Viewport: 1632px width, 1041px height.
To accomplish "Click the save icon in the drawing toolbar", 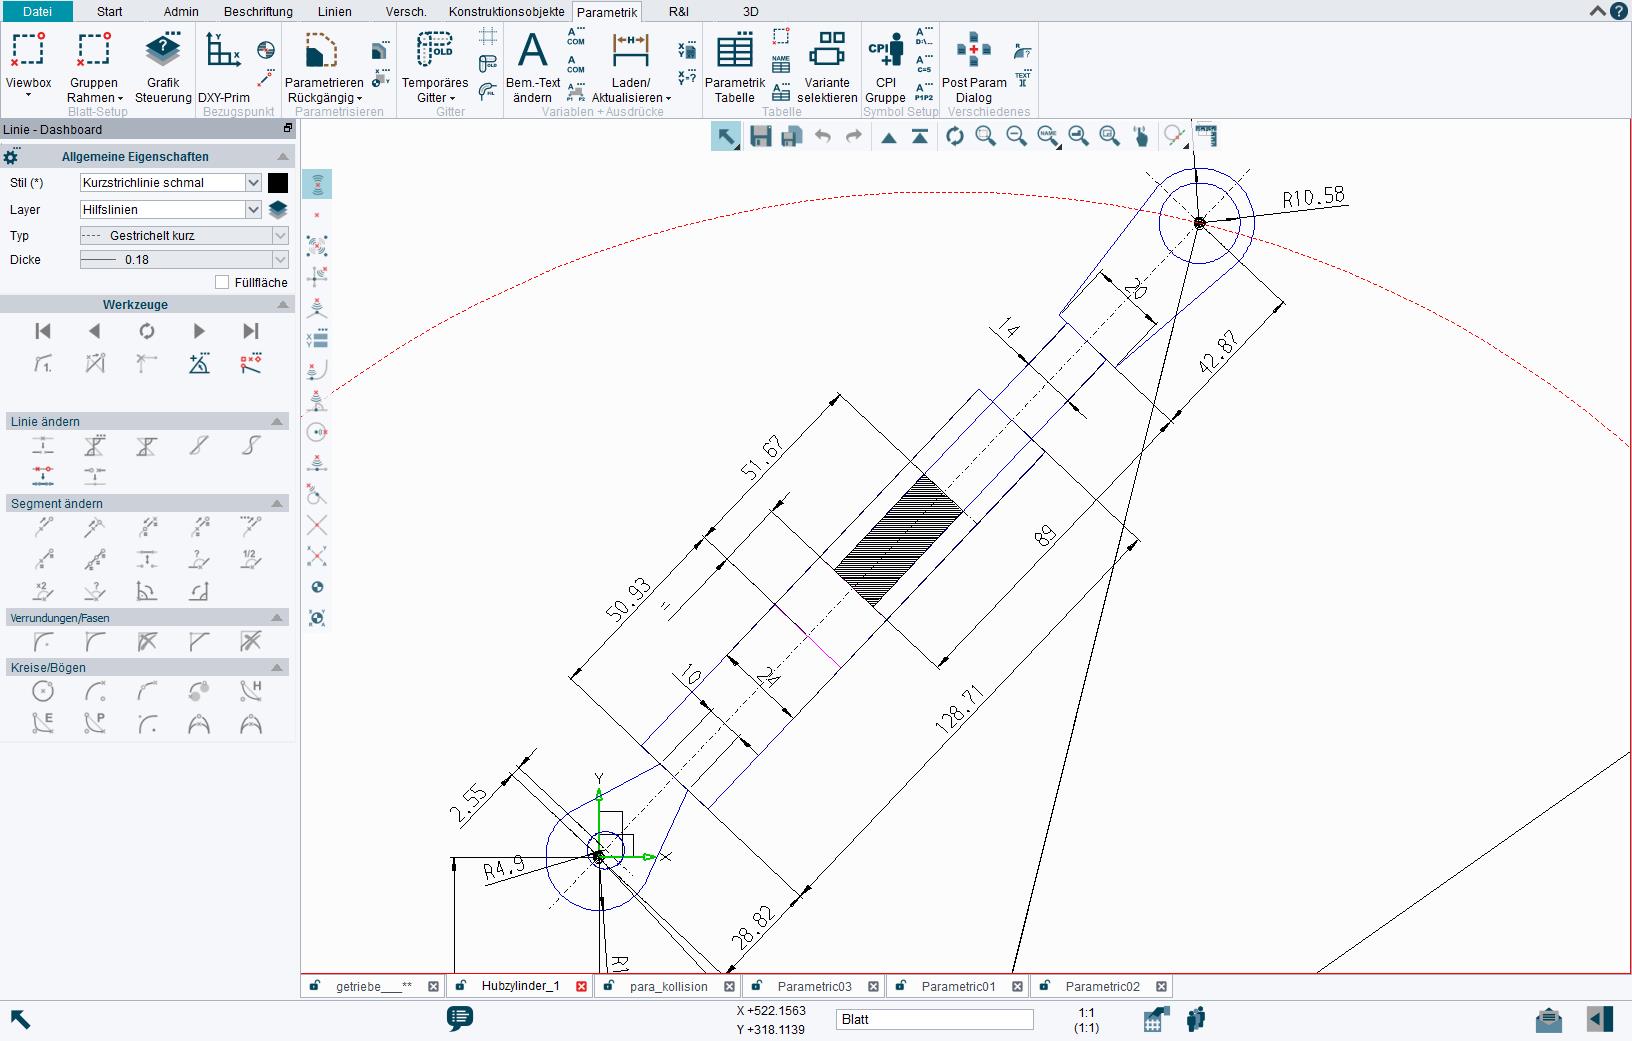I will pyautogui.click(x=761, y=137).
